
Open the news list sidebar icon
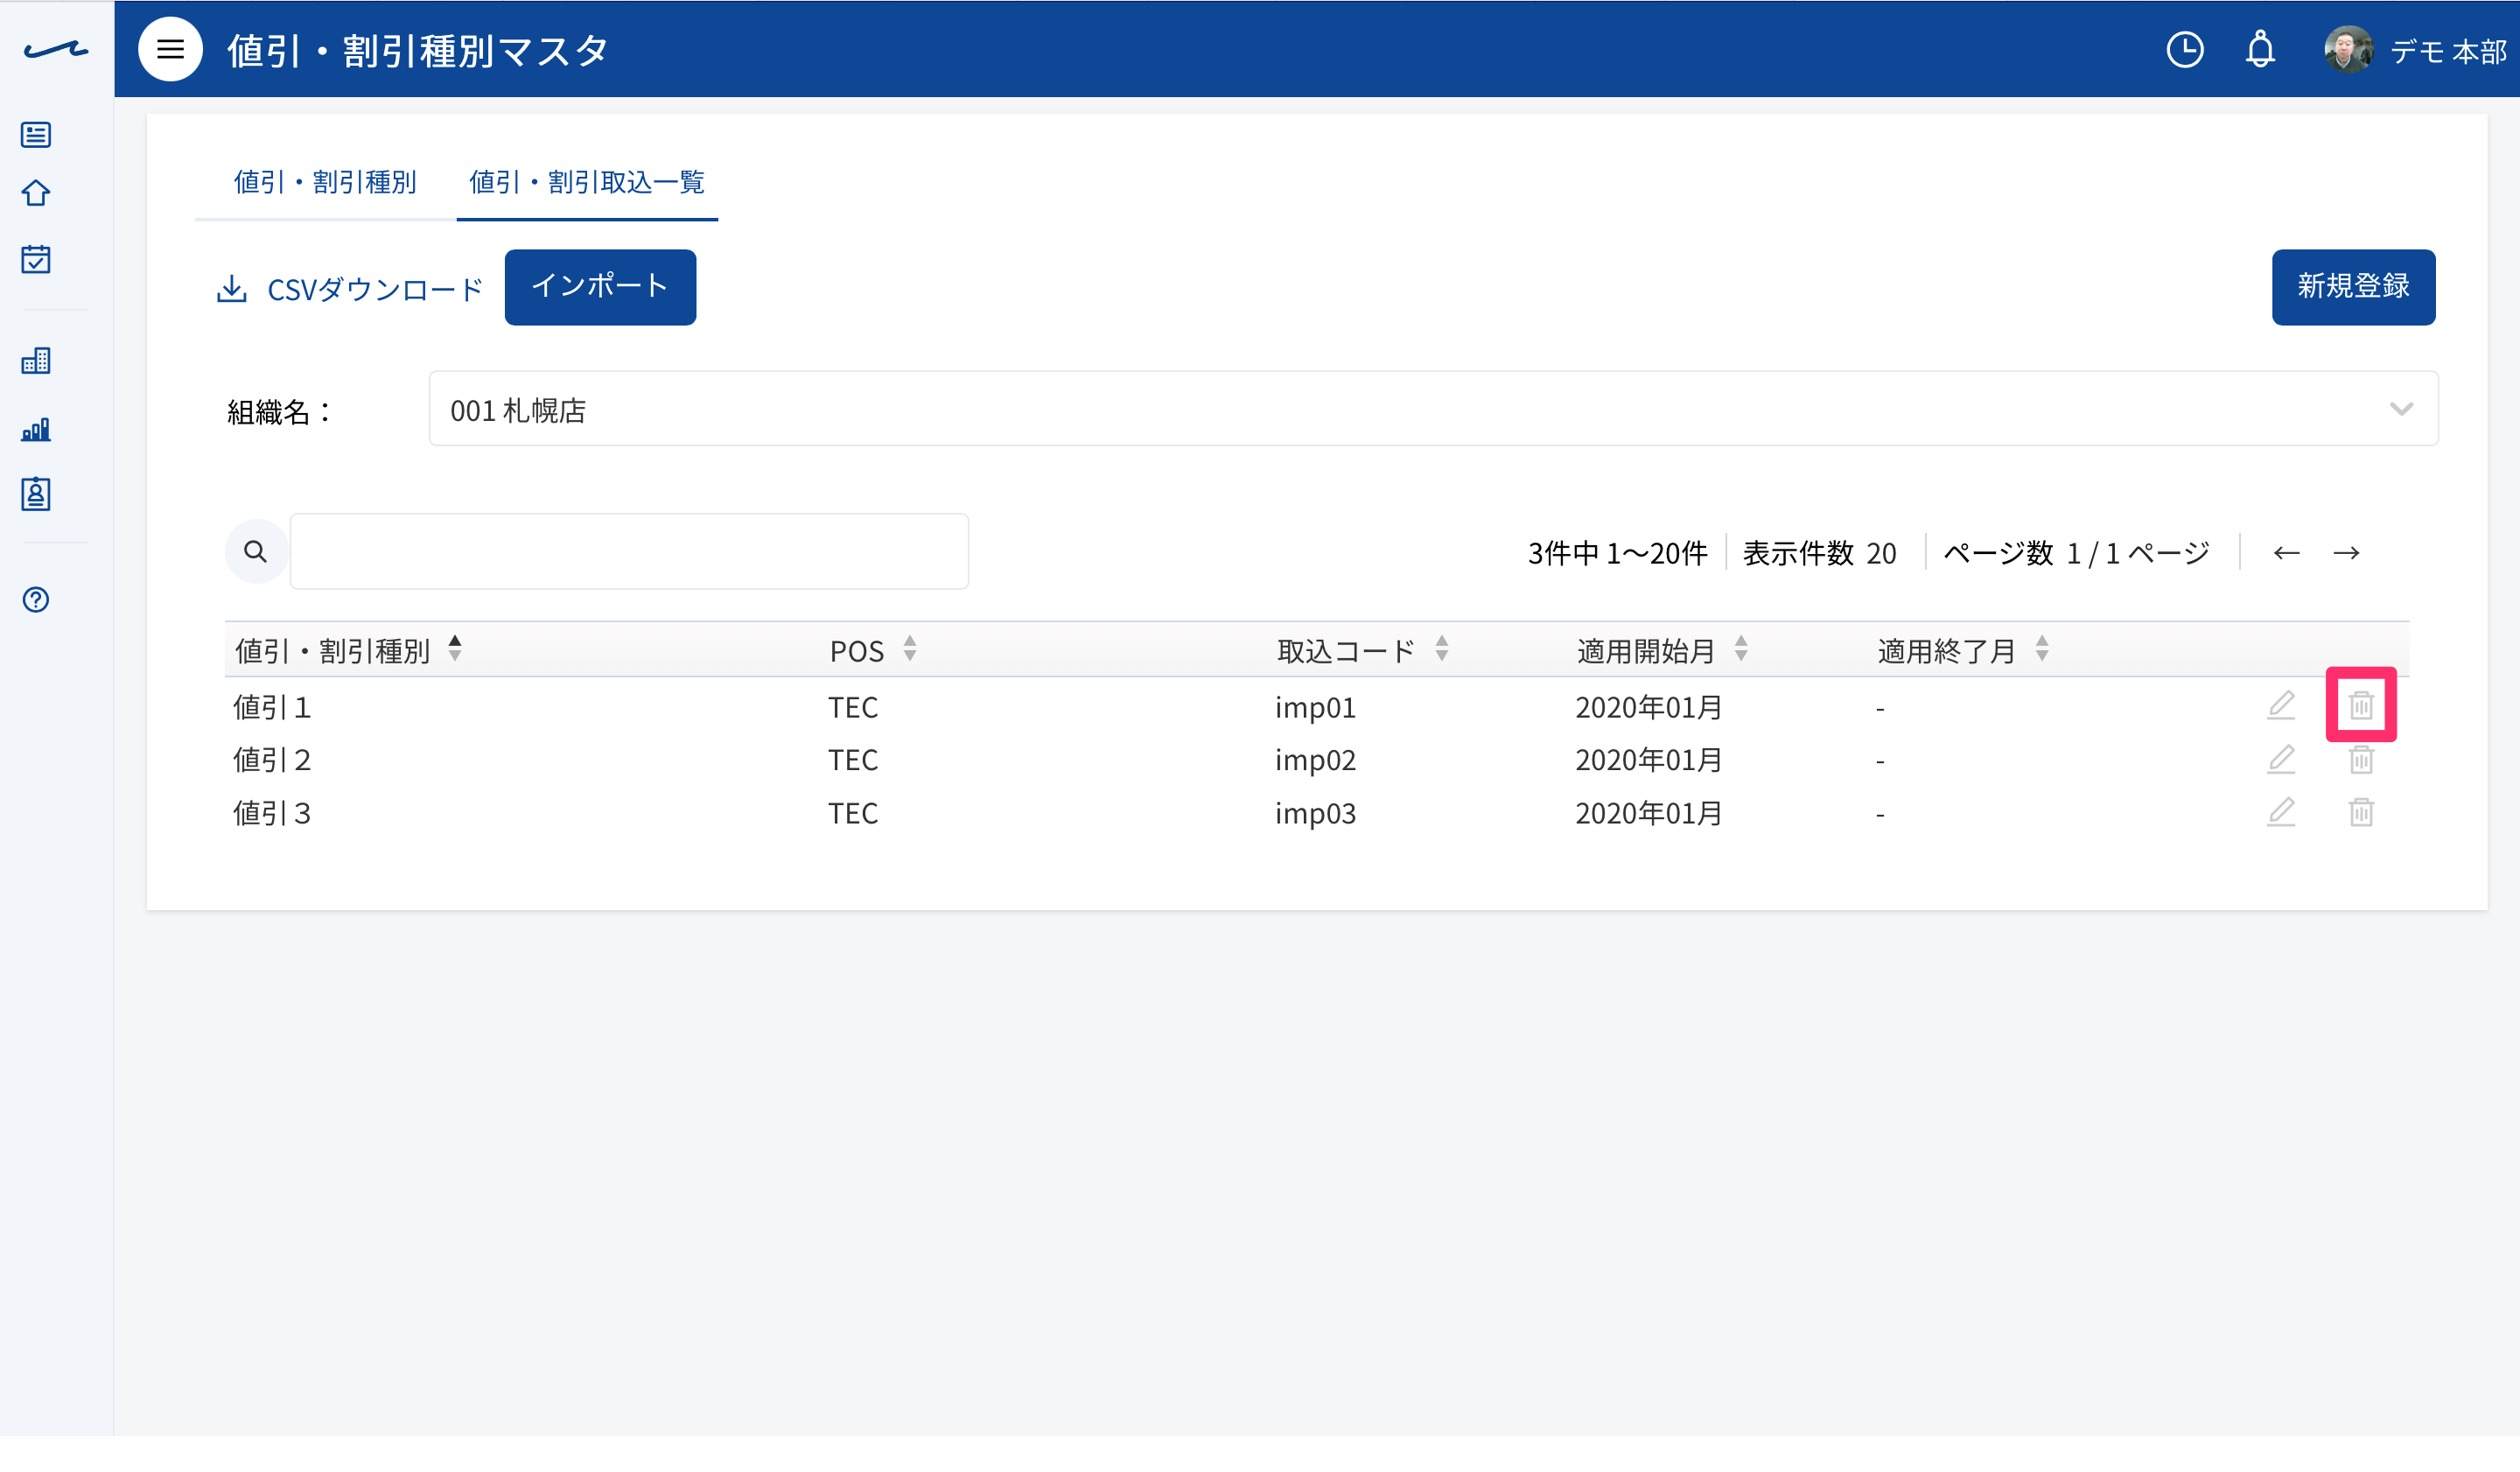[36, 134]
